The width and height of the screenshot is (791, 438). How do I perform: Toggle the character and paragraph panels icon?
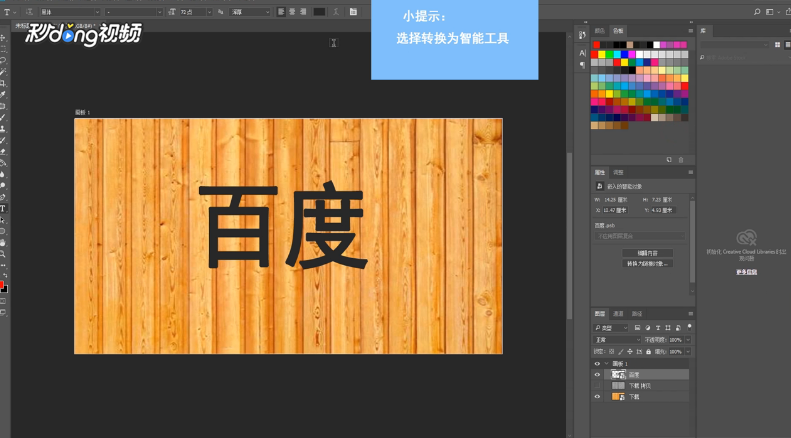click(x=353, y=12)
